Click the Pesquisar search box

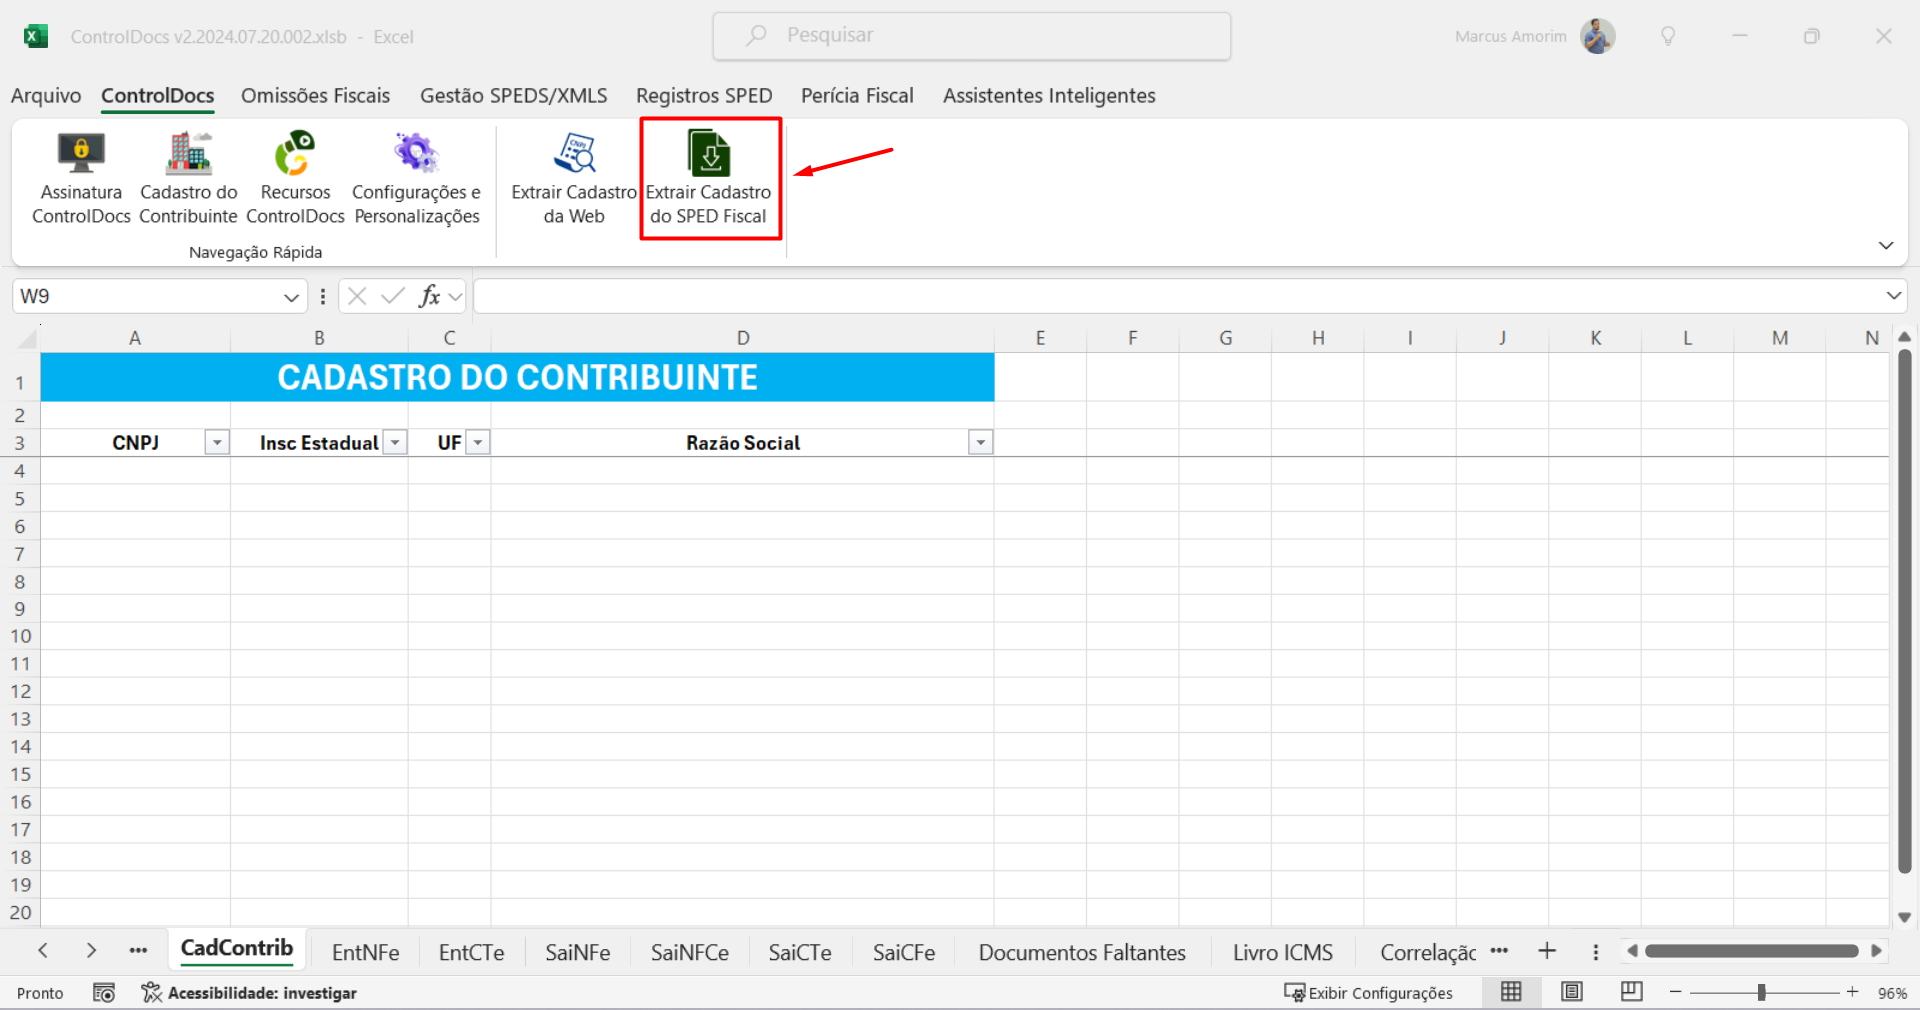click(971, 36)
